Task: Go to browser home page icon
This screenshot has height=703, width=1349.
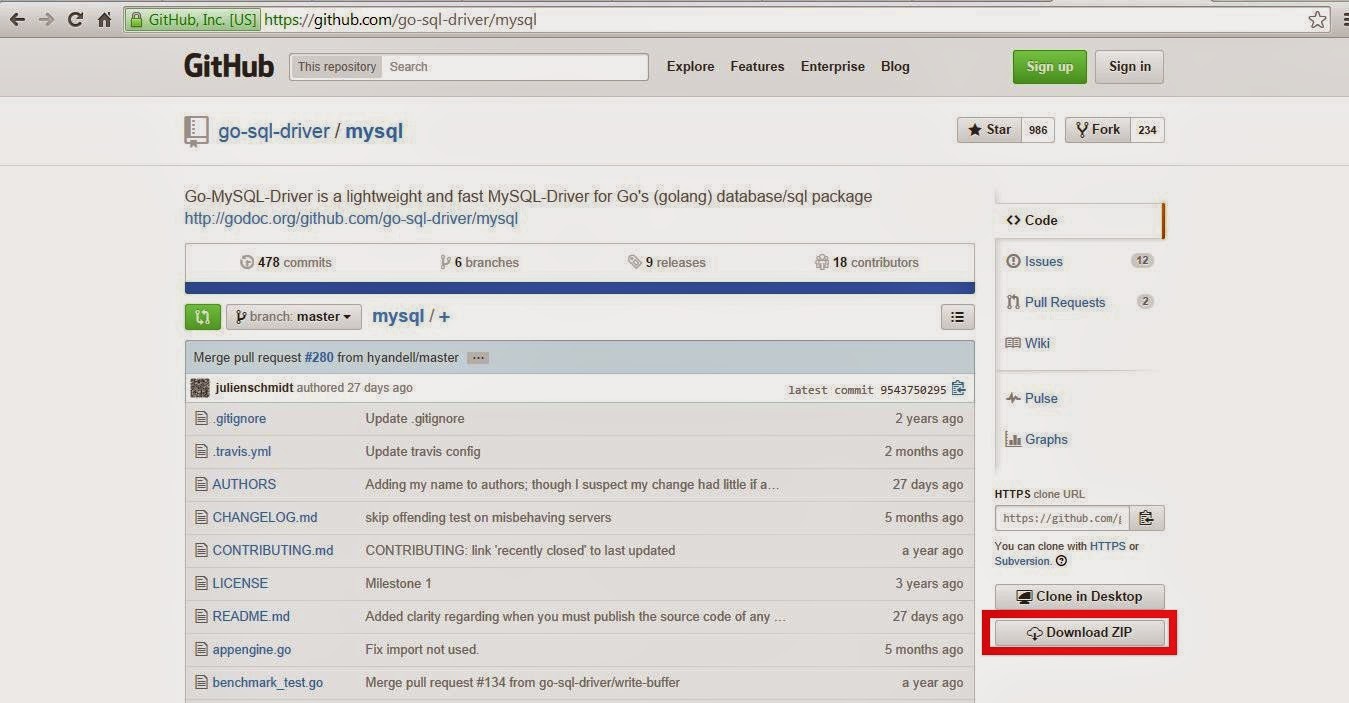Action: tap(104, 19)
